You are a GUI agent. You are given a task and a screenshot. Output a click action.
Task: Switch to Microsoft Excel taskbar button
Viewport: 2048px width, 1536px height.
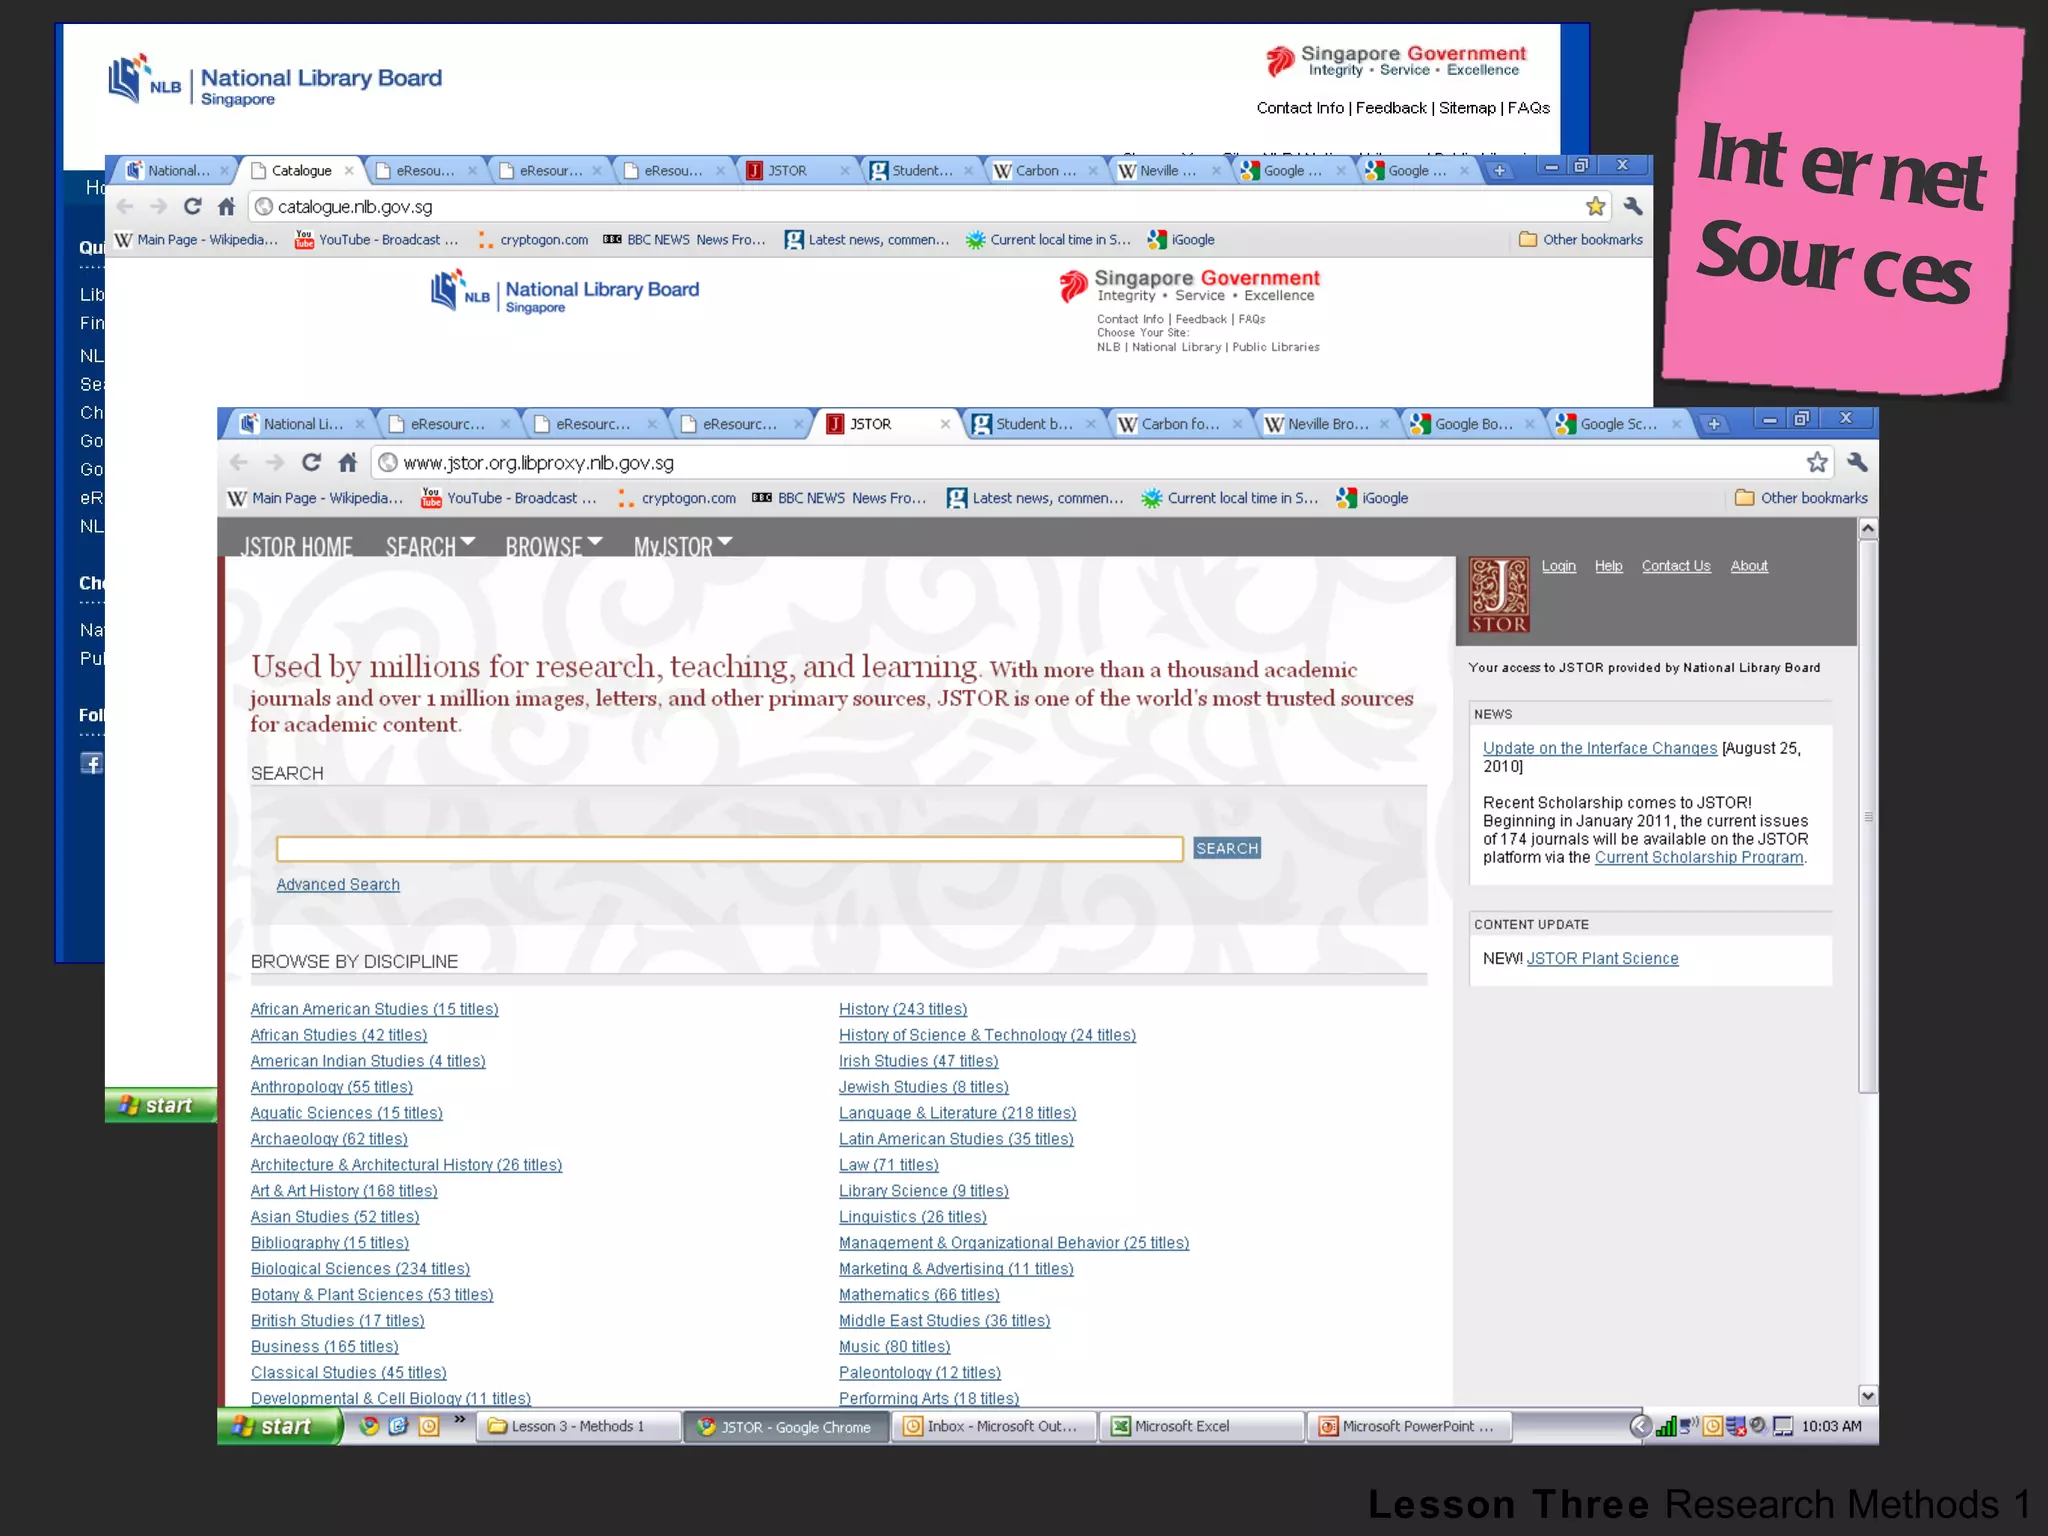[x=1202, y=1426]
